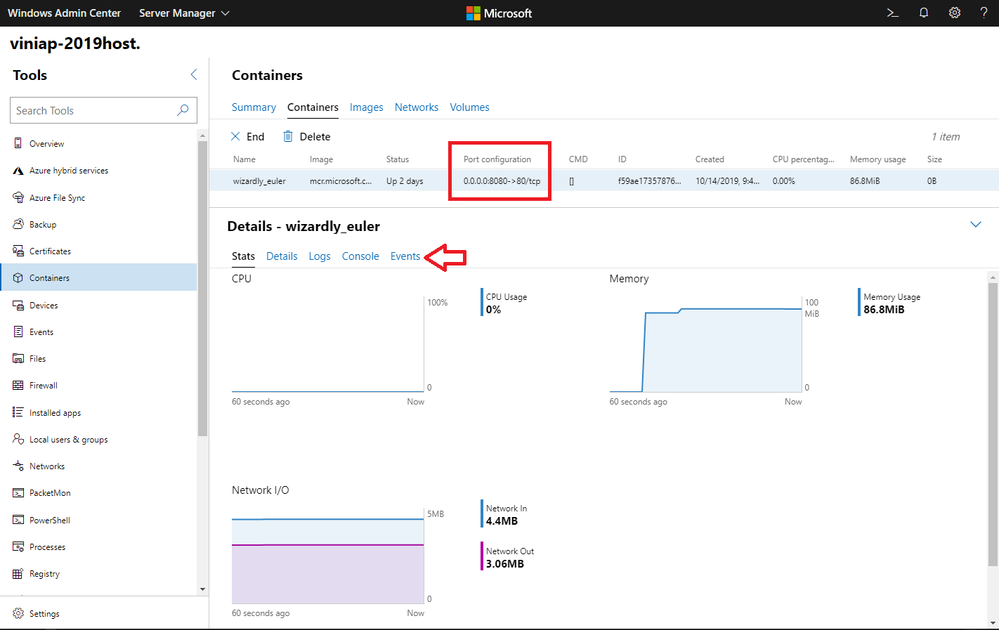The width and height of the screenshot is (999, 630).
Task: Focus the Search Tools input field
Action: point(104,110)
